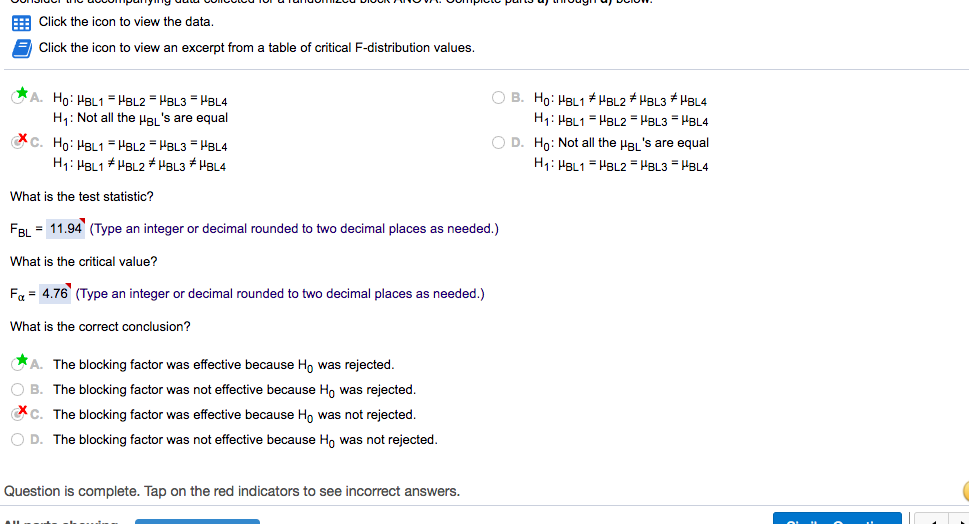Image resolution: width=969 pixels, height=524 pixels.
Task: Click the critical value field 4.76
Action: pos(55,294)
